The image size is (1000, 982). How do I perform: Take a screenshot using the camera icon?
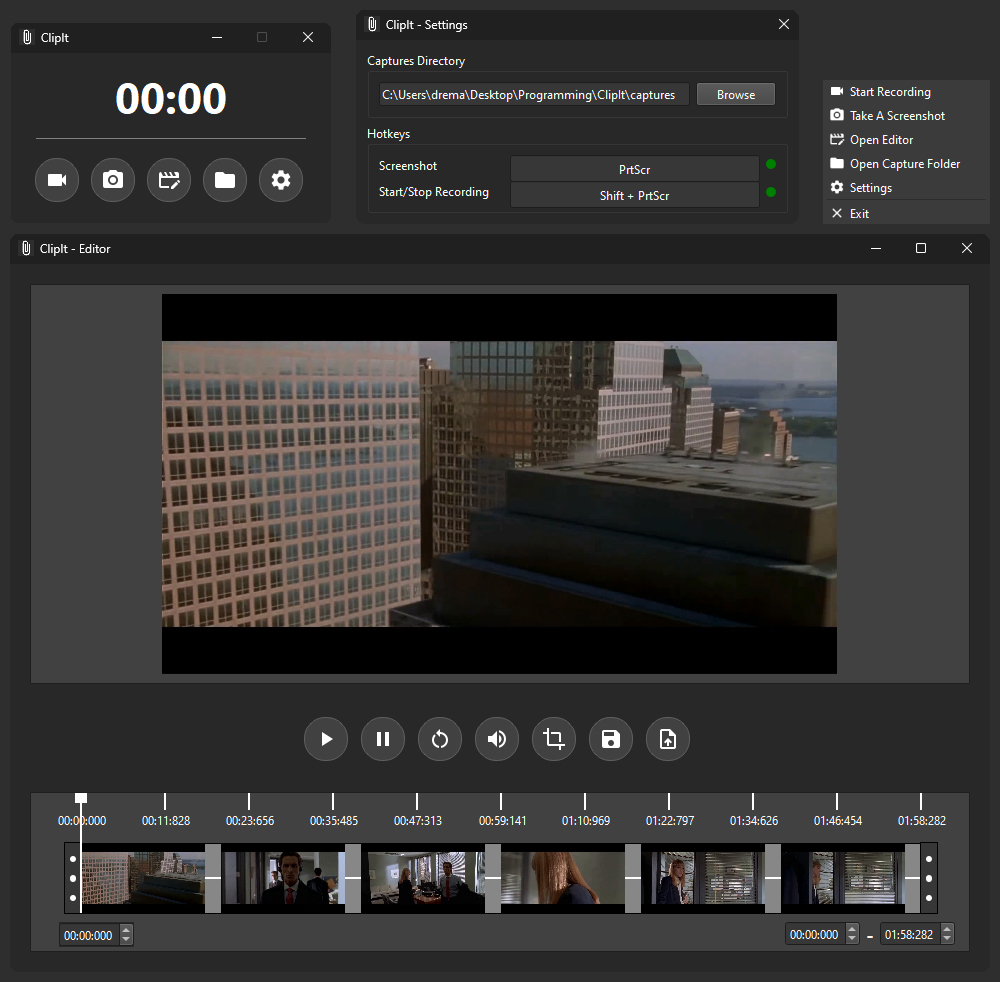click(113, 180)
